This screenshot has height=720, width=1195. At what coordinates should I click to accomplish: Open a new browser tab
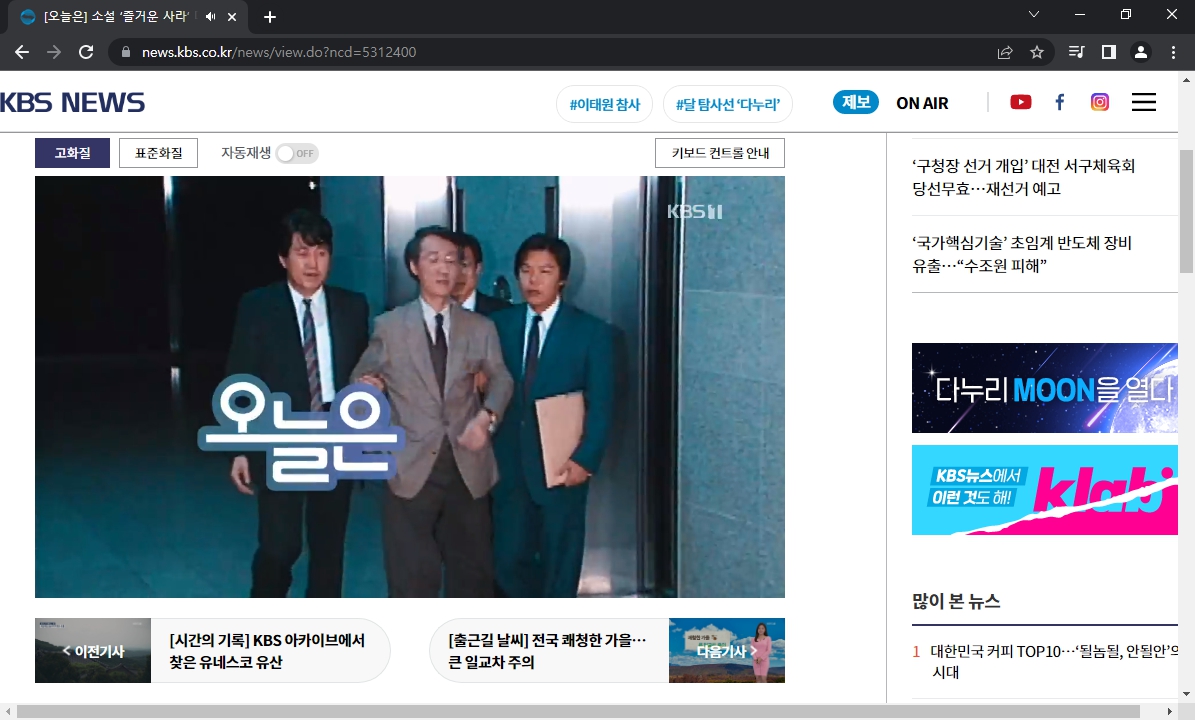(270, 17)
